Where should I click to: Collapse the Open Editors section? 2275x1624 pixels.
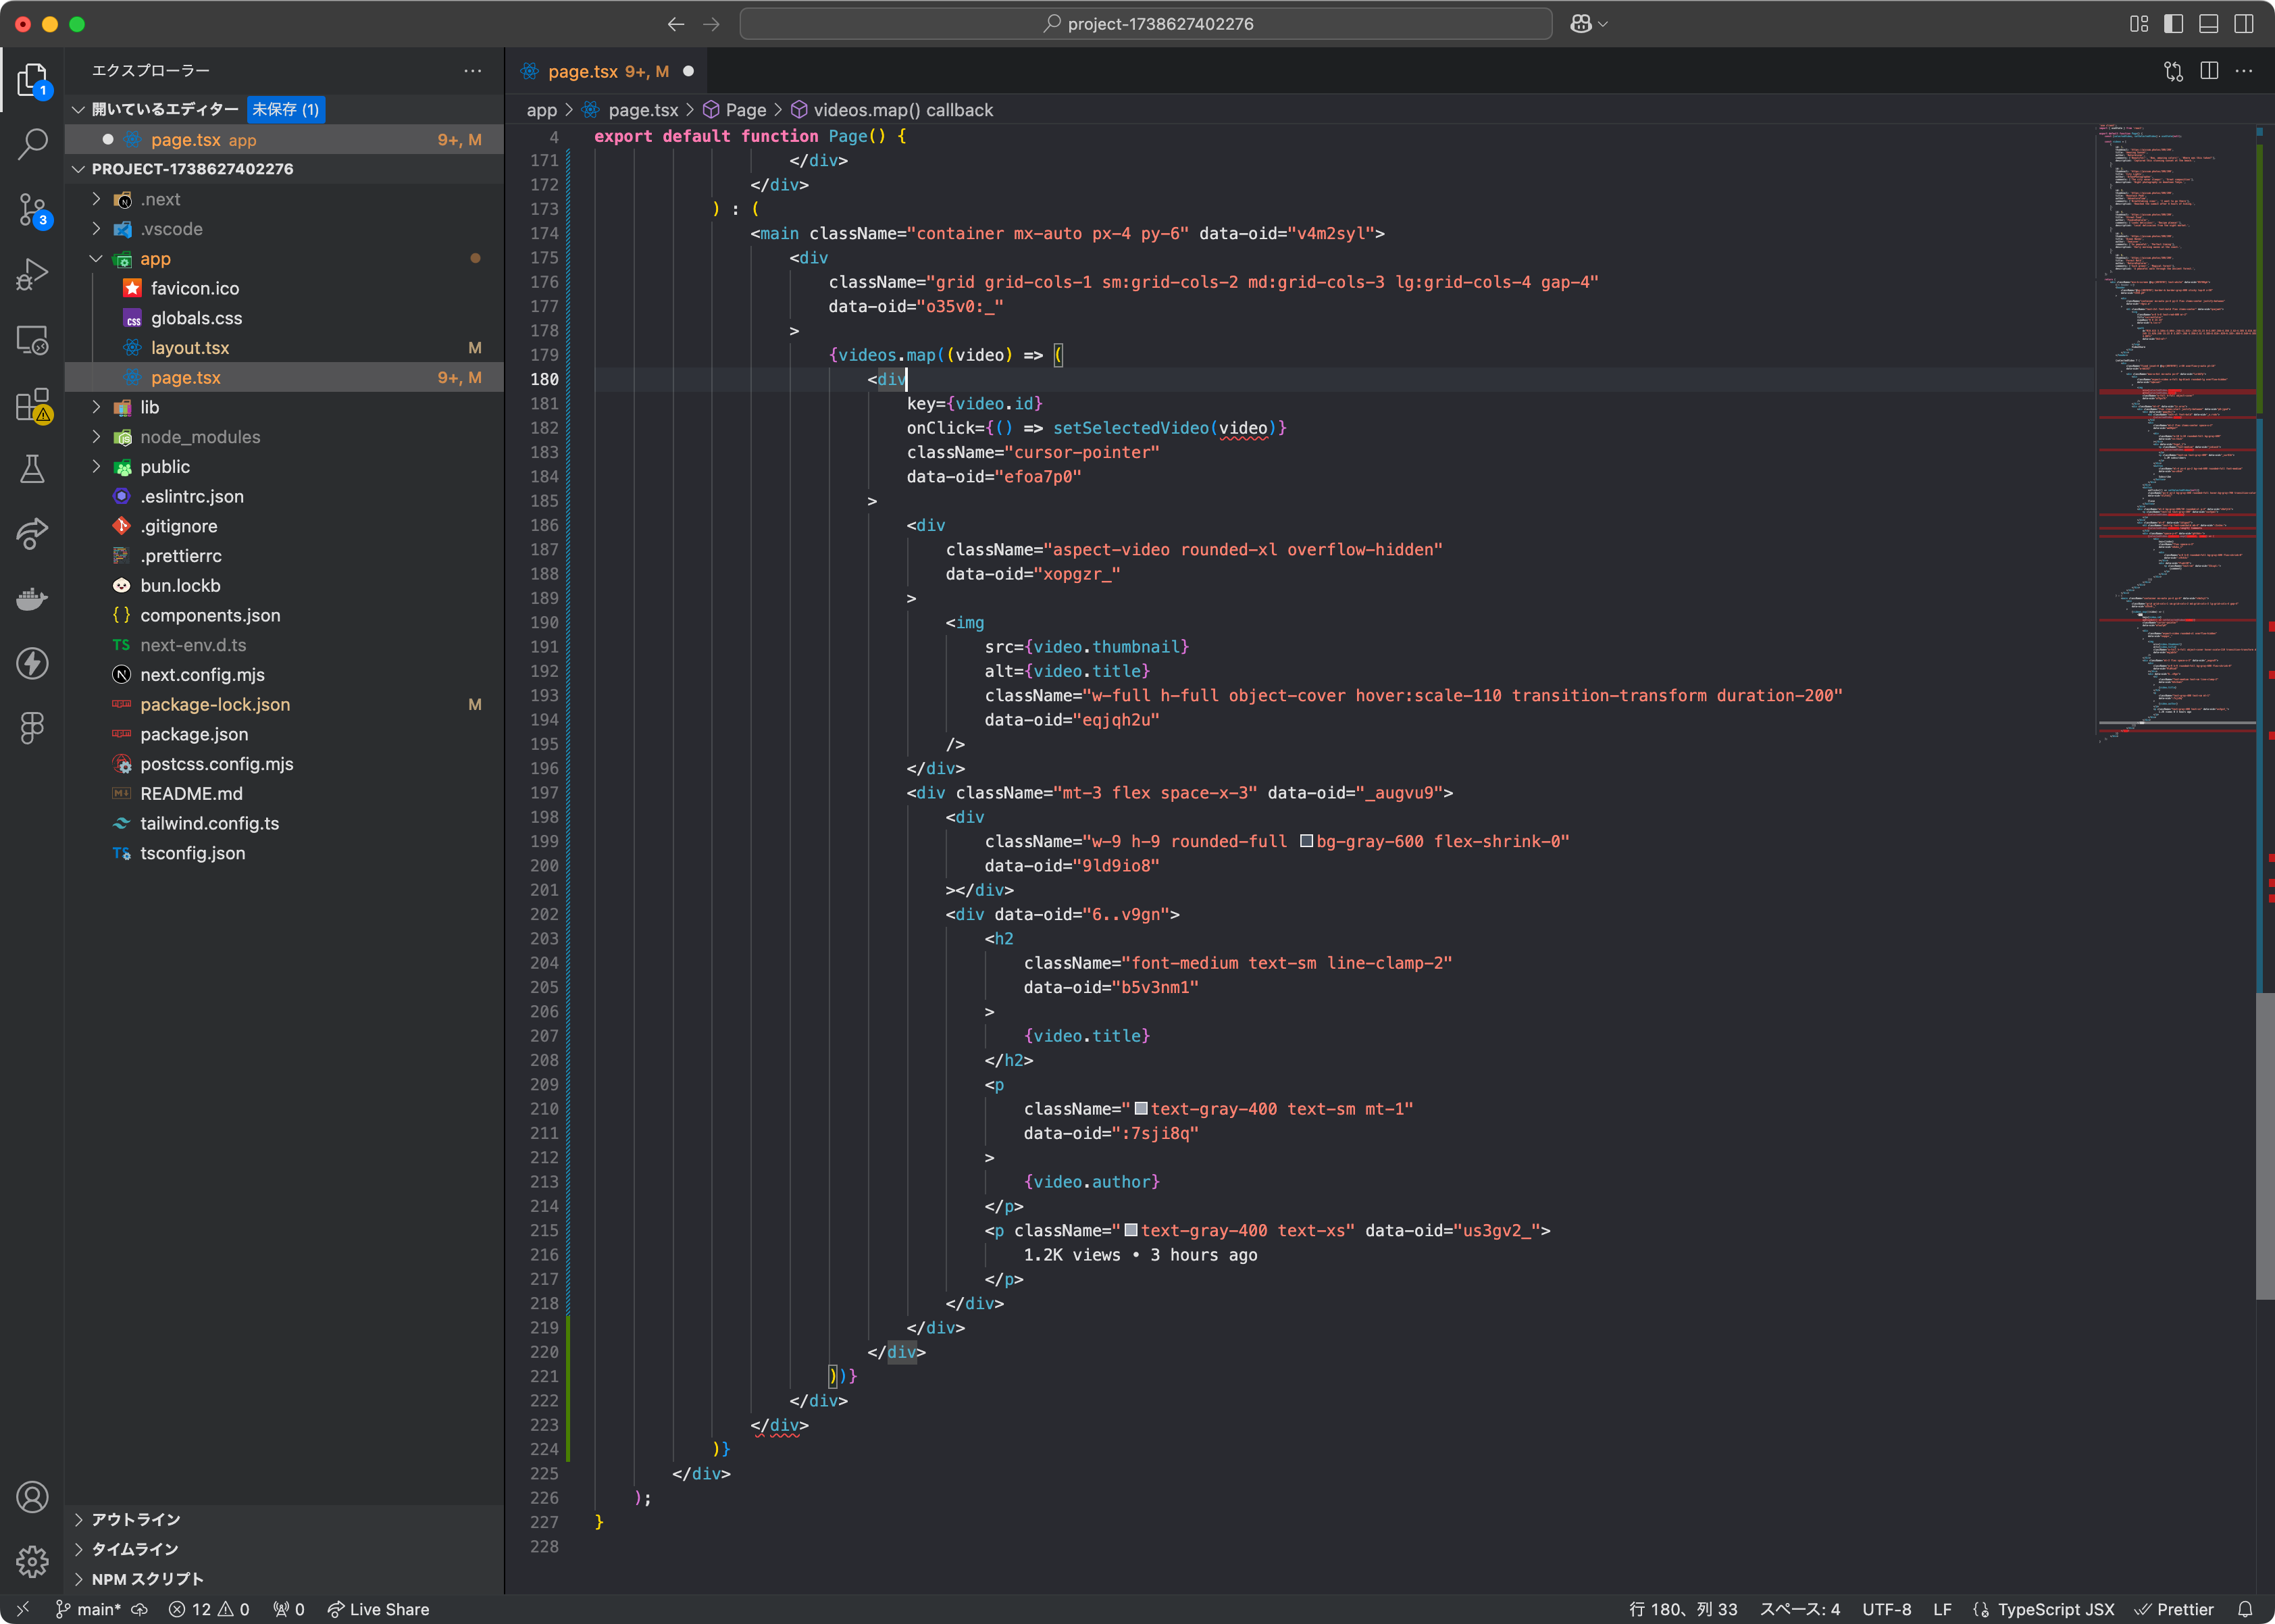coord(78,109)
